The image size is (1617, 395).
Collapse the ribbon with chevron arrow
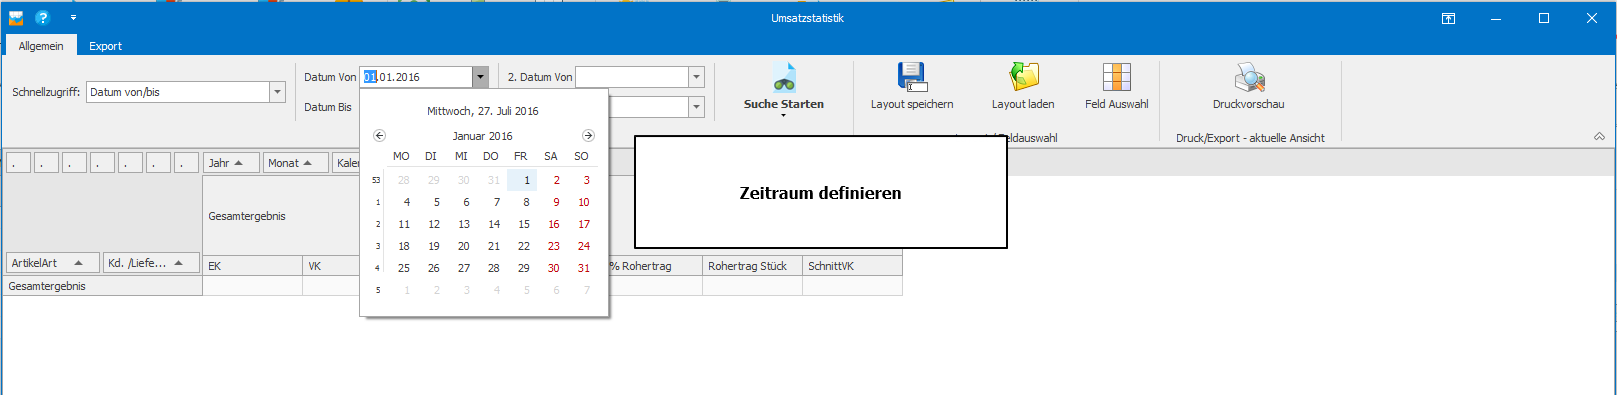1599,137
